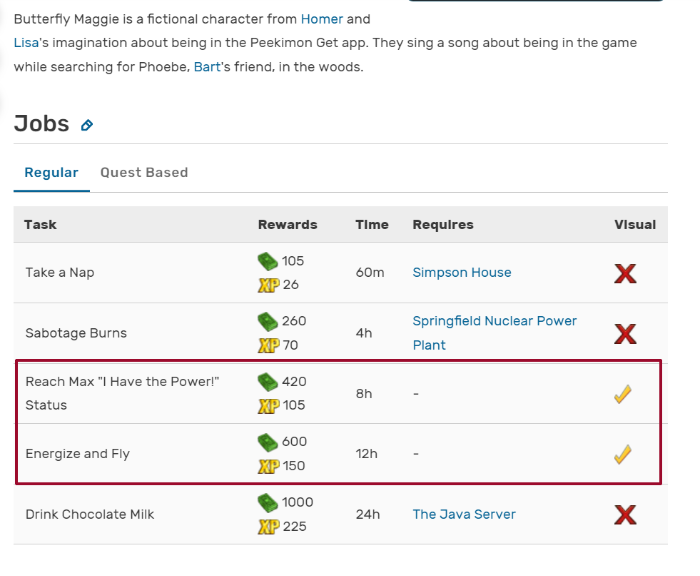Click the Rewards column header
700x576 pixels.
[x=287, y=225]
